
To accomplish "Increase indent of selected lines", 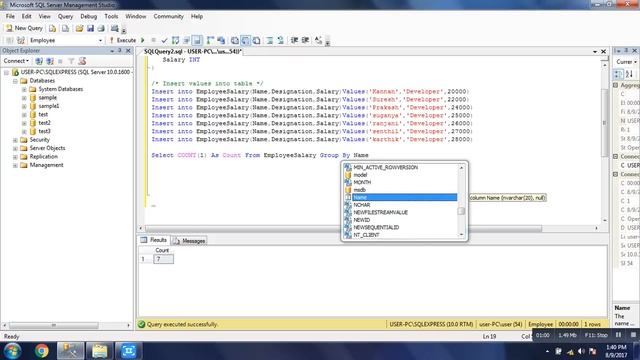I will (x=305, y=40).
